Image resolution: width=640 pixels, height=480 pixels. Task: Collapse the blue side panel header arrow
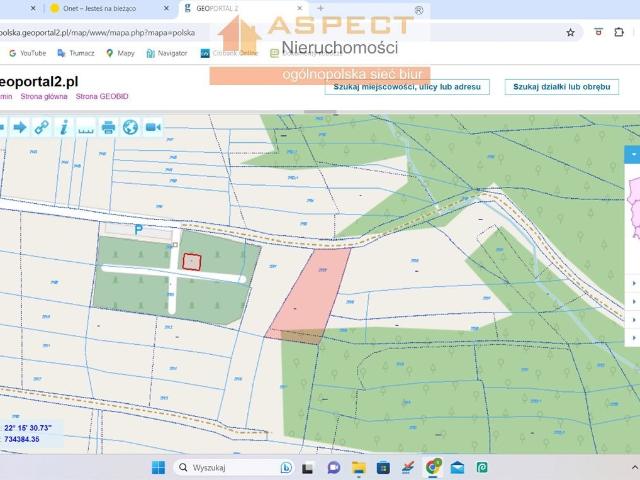633,155
